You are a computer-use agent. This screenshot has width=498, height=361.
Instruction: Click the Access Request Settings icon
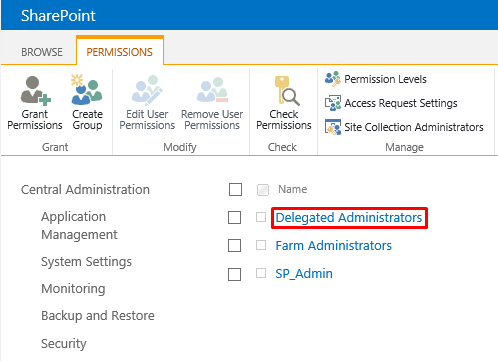(333, 103)
